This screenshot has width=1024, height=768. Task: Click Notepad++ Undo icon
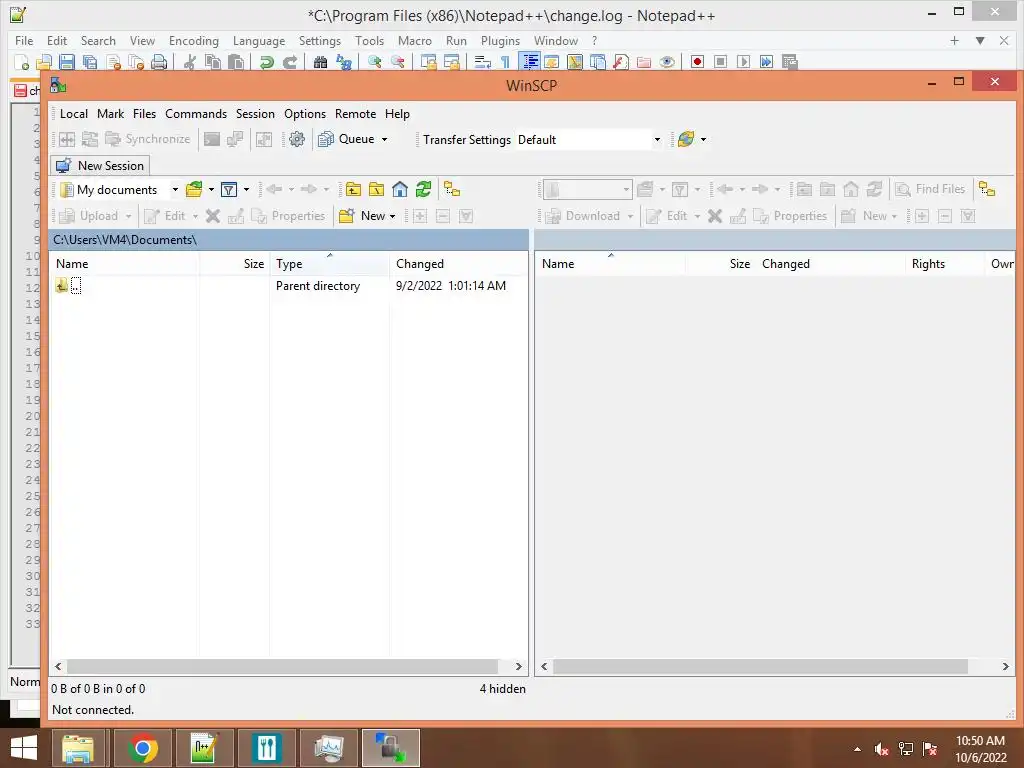click(266, 62)
